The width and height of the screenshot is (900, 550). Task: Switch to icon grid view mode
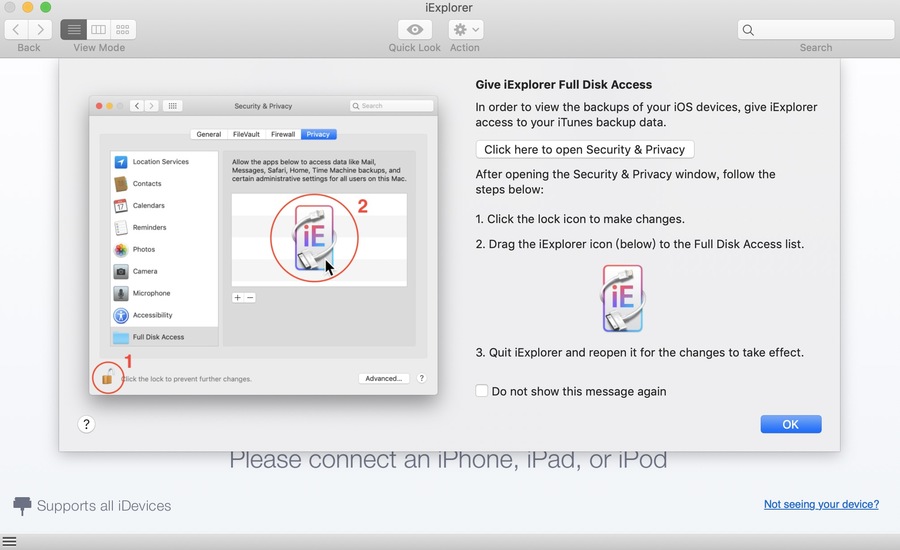click(123, 29)
